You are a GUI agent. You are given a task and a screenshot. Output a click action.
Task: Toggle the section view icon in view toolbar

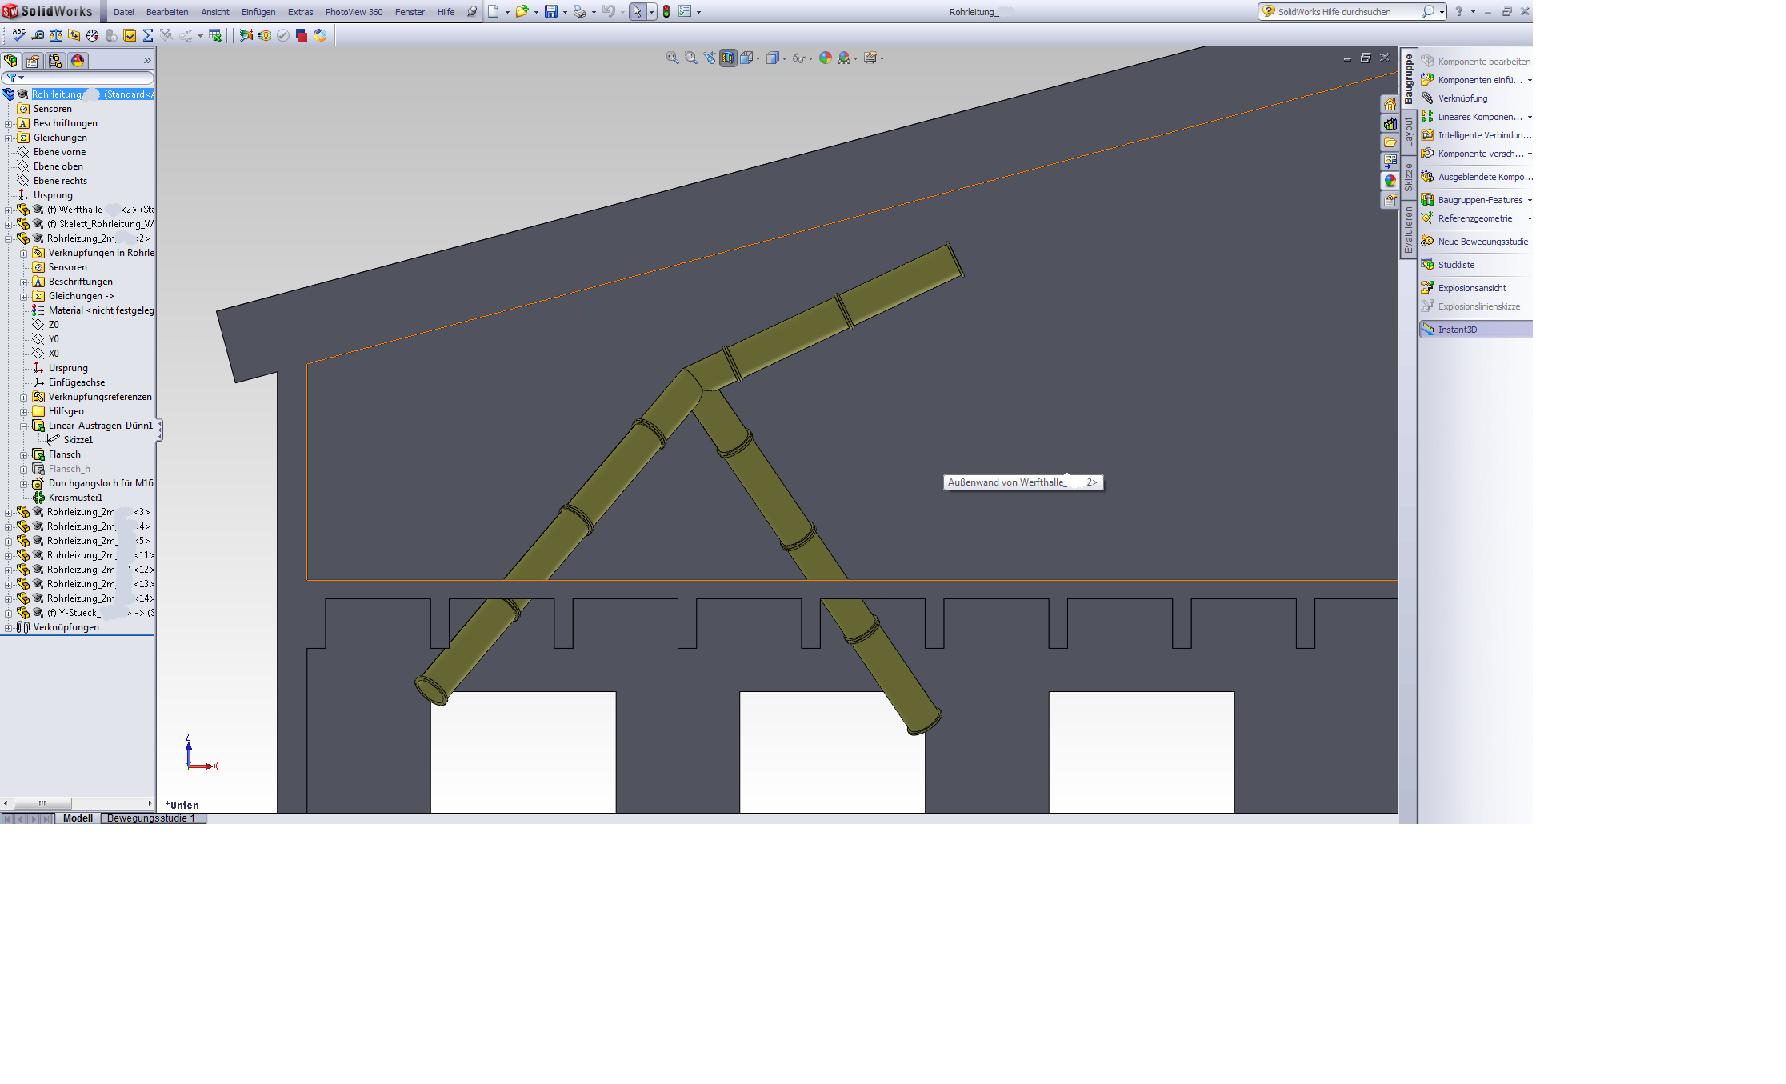pyautogui.click(x=728, y=58)
